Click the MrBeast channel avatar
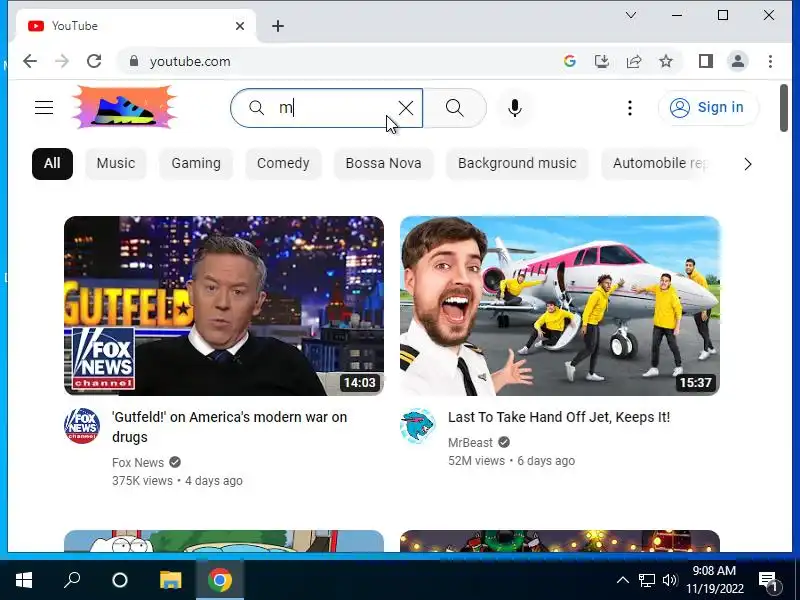The width and height of the screenshot is (800, 600). pyautogui.click(x=418, y=426)
